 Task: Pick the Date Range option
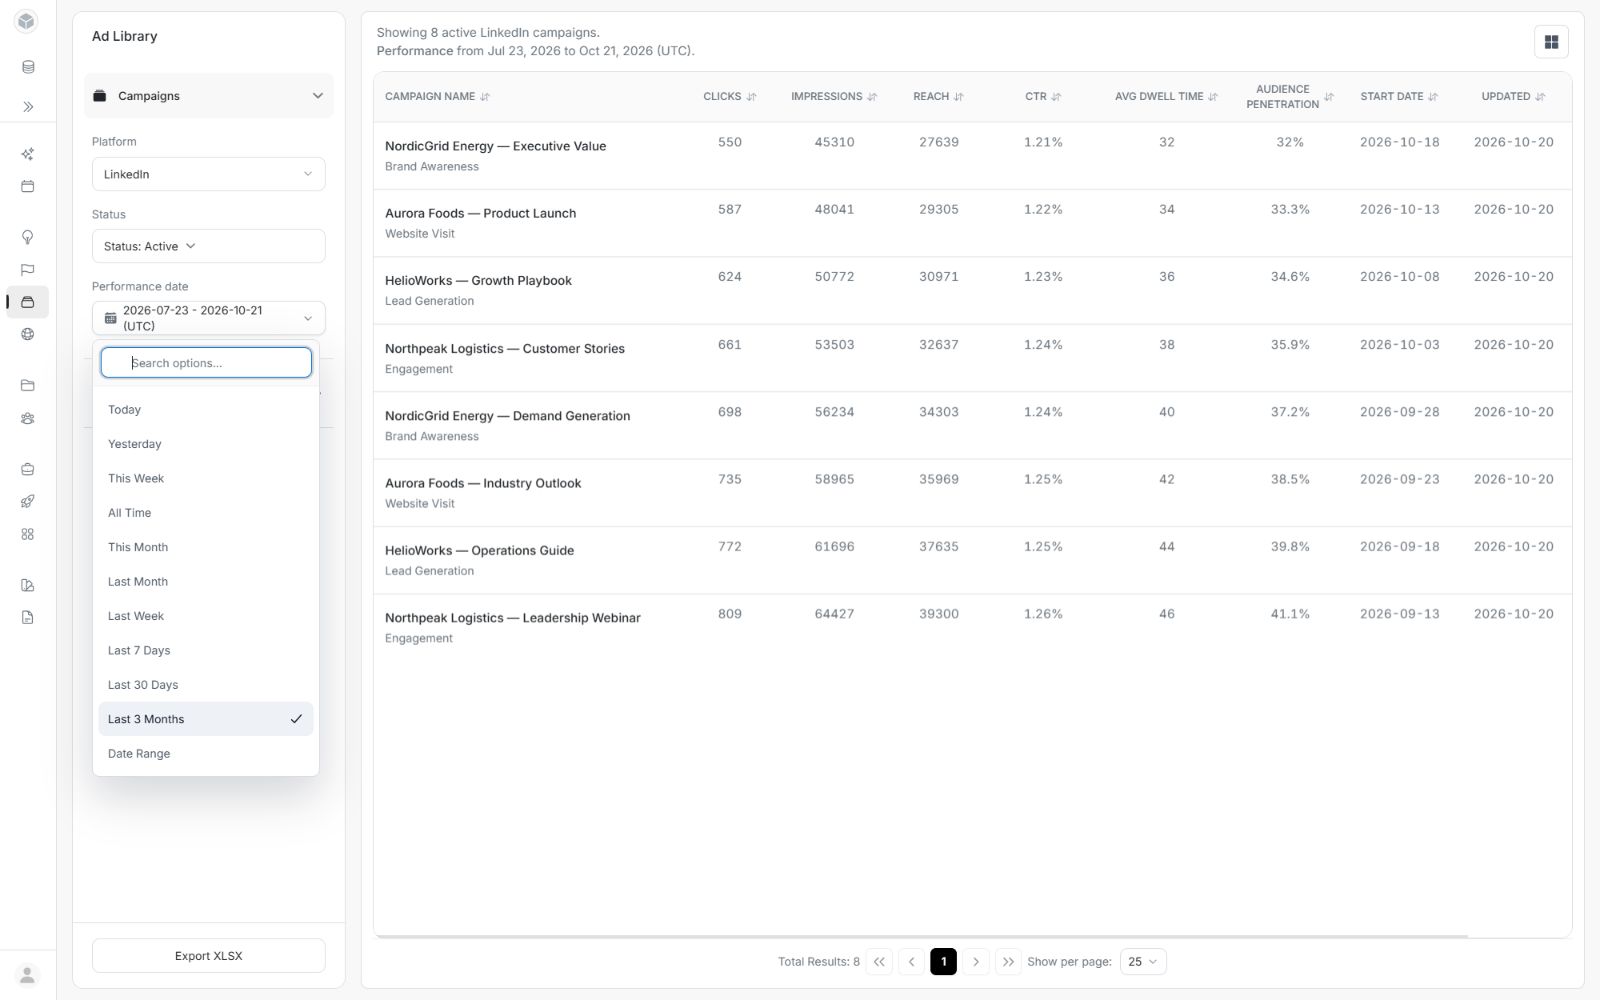tap(206, 754)
